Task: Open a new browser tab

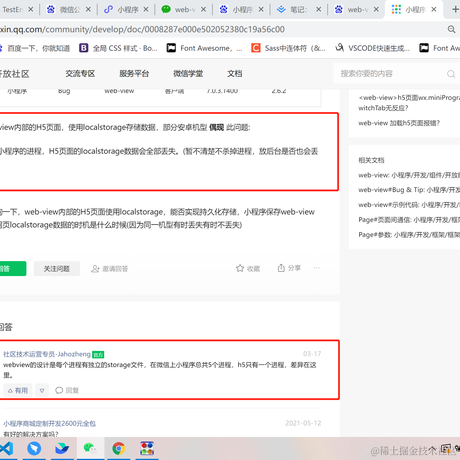Action: pos(455,9)
